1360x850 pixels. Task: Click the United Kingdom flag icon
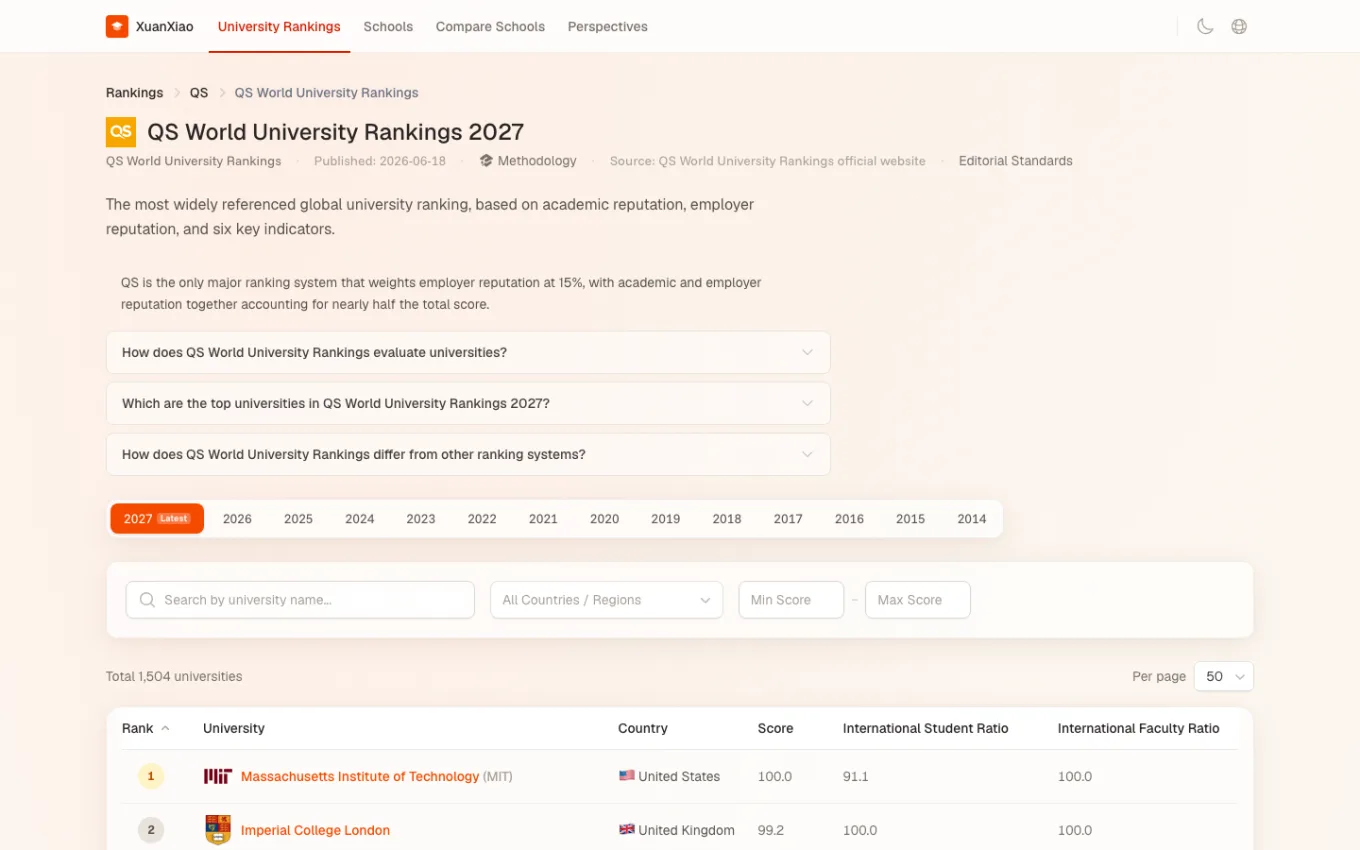tap(626, 830)
